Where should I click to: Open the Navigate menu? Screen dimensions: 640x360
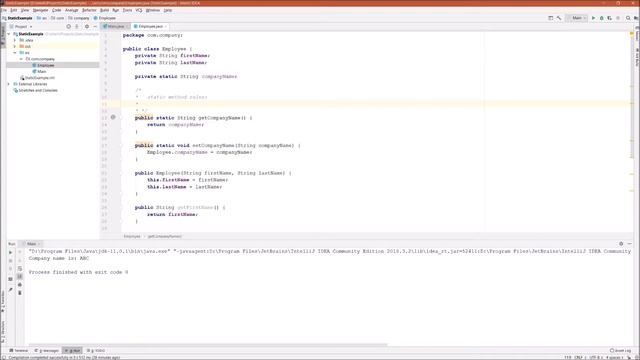(40, 10)
